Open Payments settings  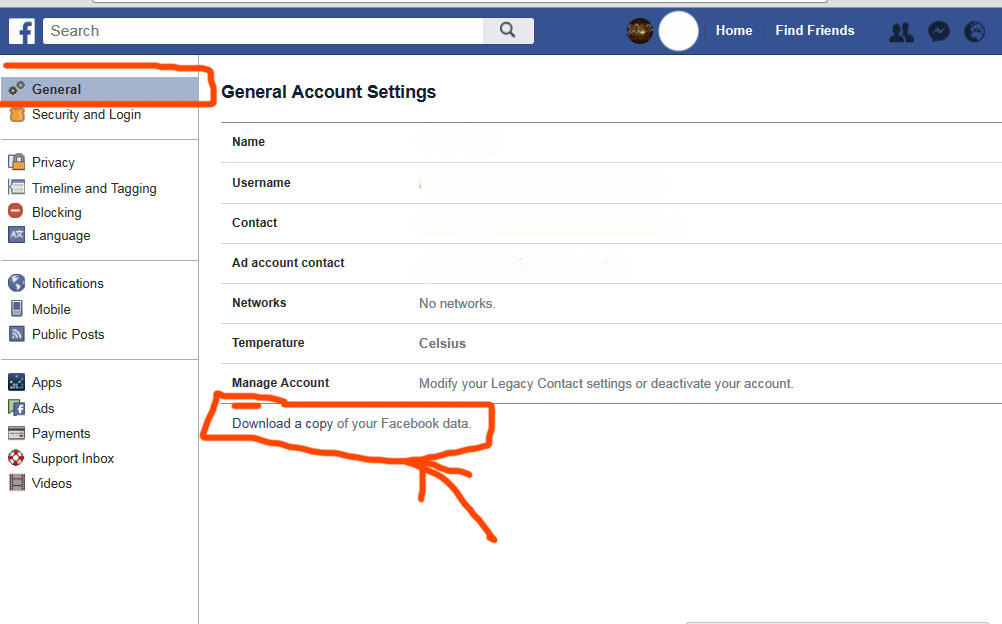coord(61,433)
